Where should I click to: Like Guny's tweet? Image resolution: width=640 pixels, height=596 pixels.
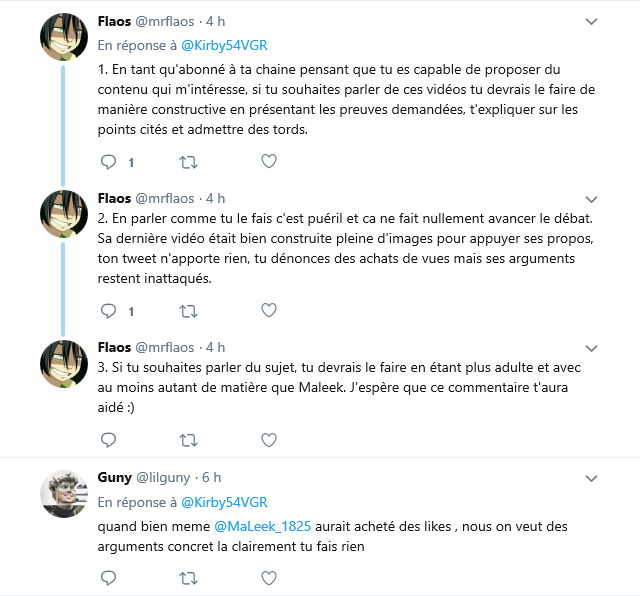[x=268, y=577]
